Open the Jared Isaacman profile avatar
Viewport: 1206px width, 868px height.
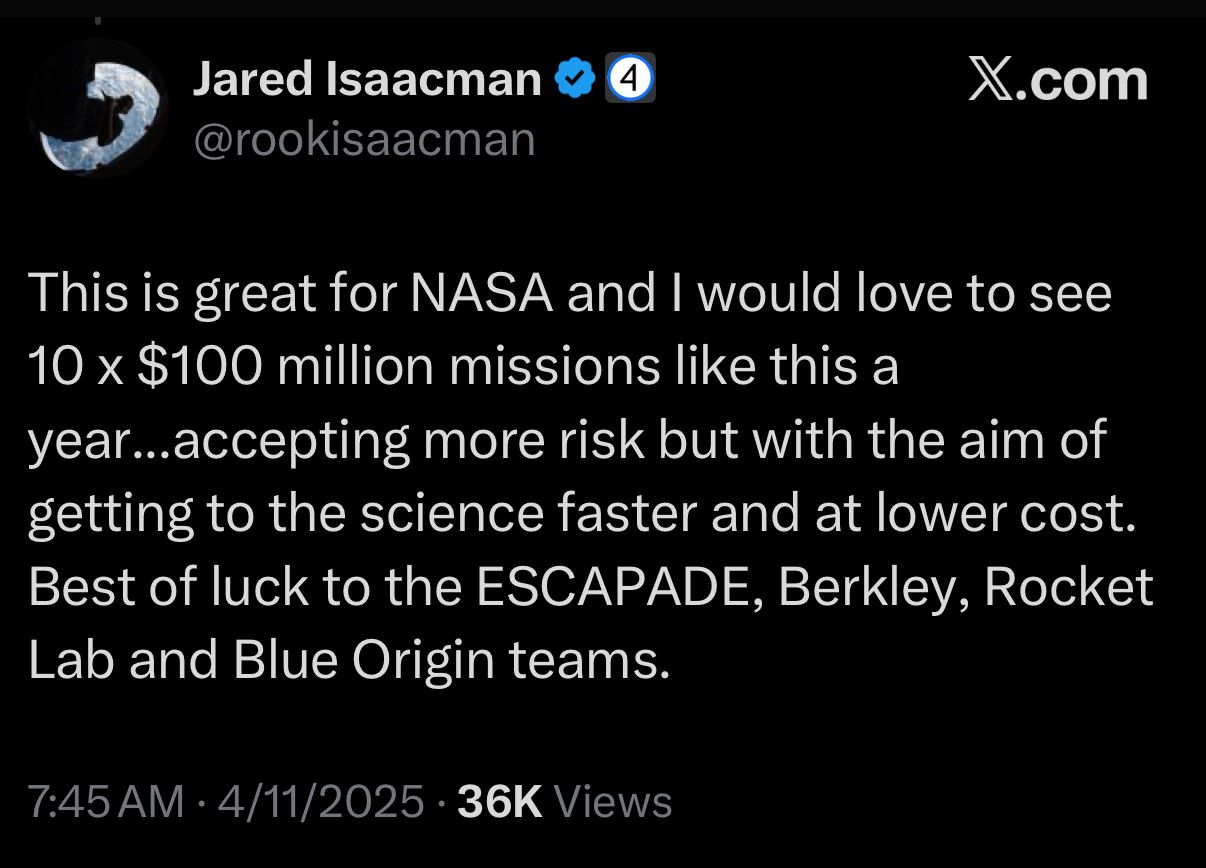point(97,109)
